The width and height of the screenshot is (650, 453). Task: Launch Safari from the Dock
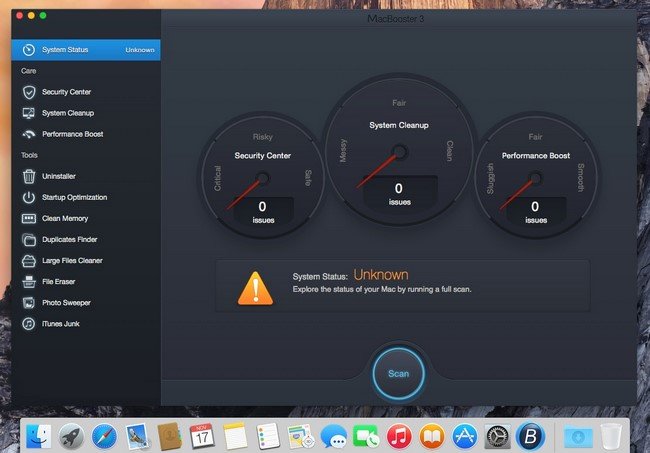click(x=104, y=436)
